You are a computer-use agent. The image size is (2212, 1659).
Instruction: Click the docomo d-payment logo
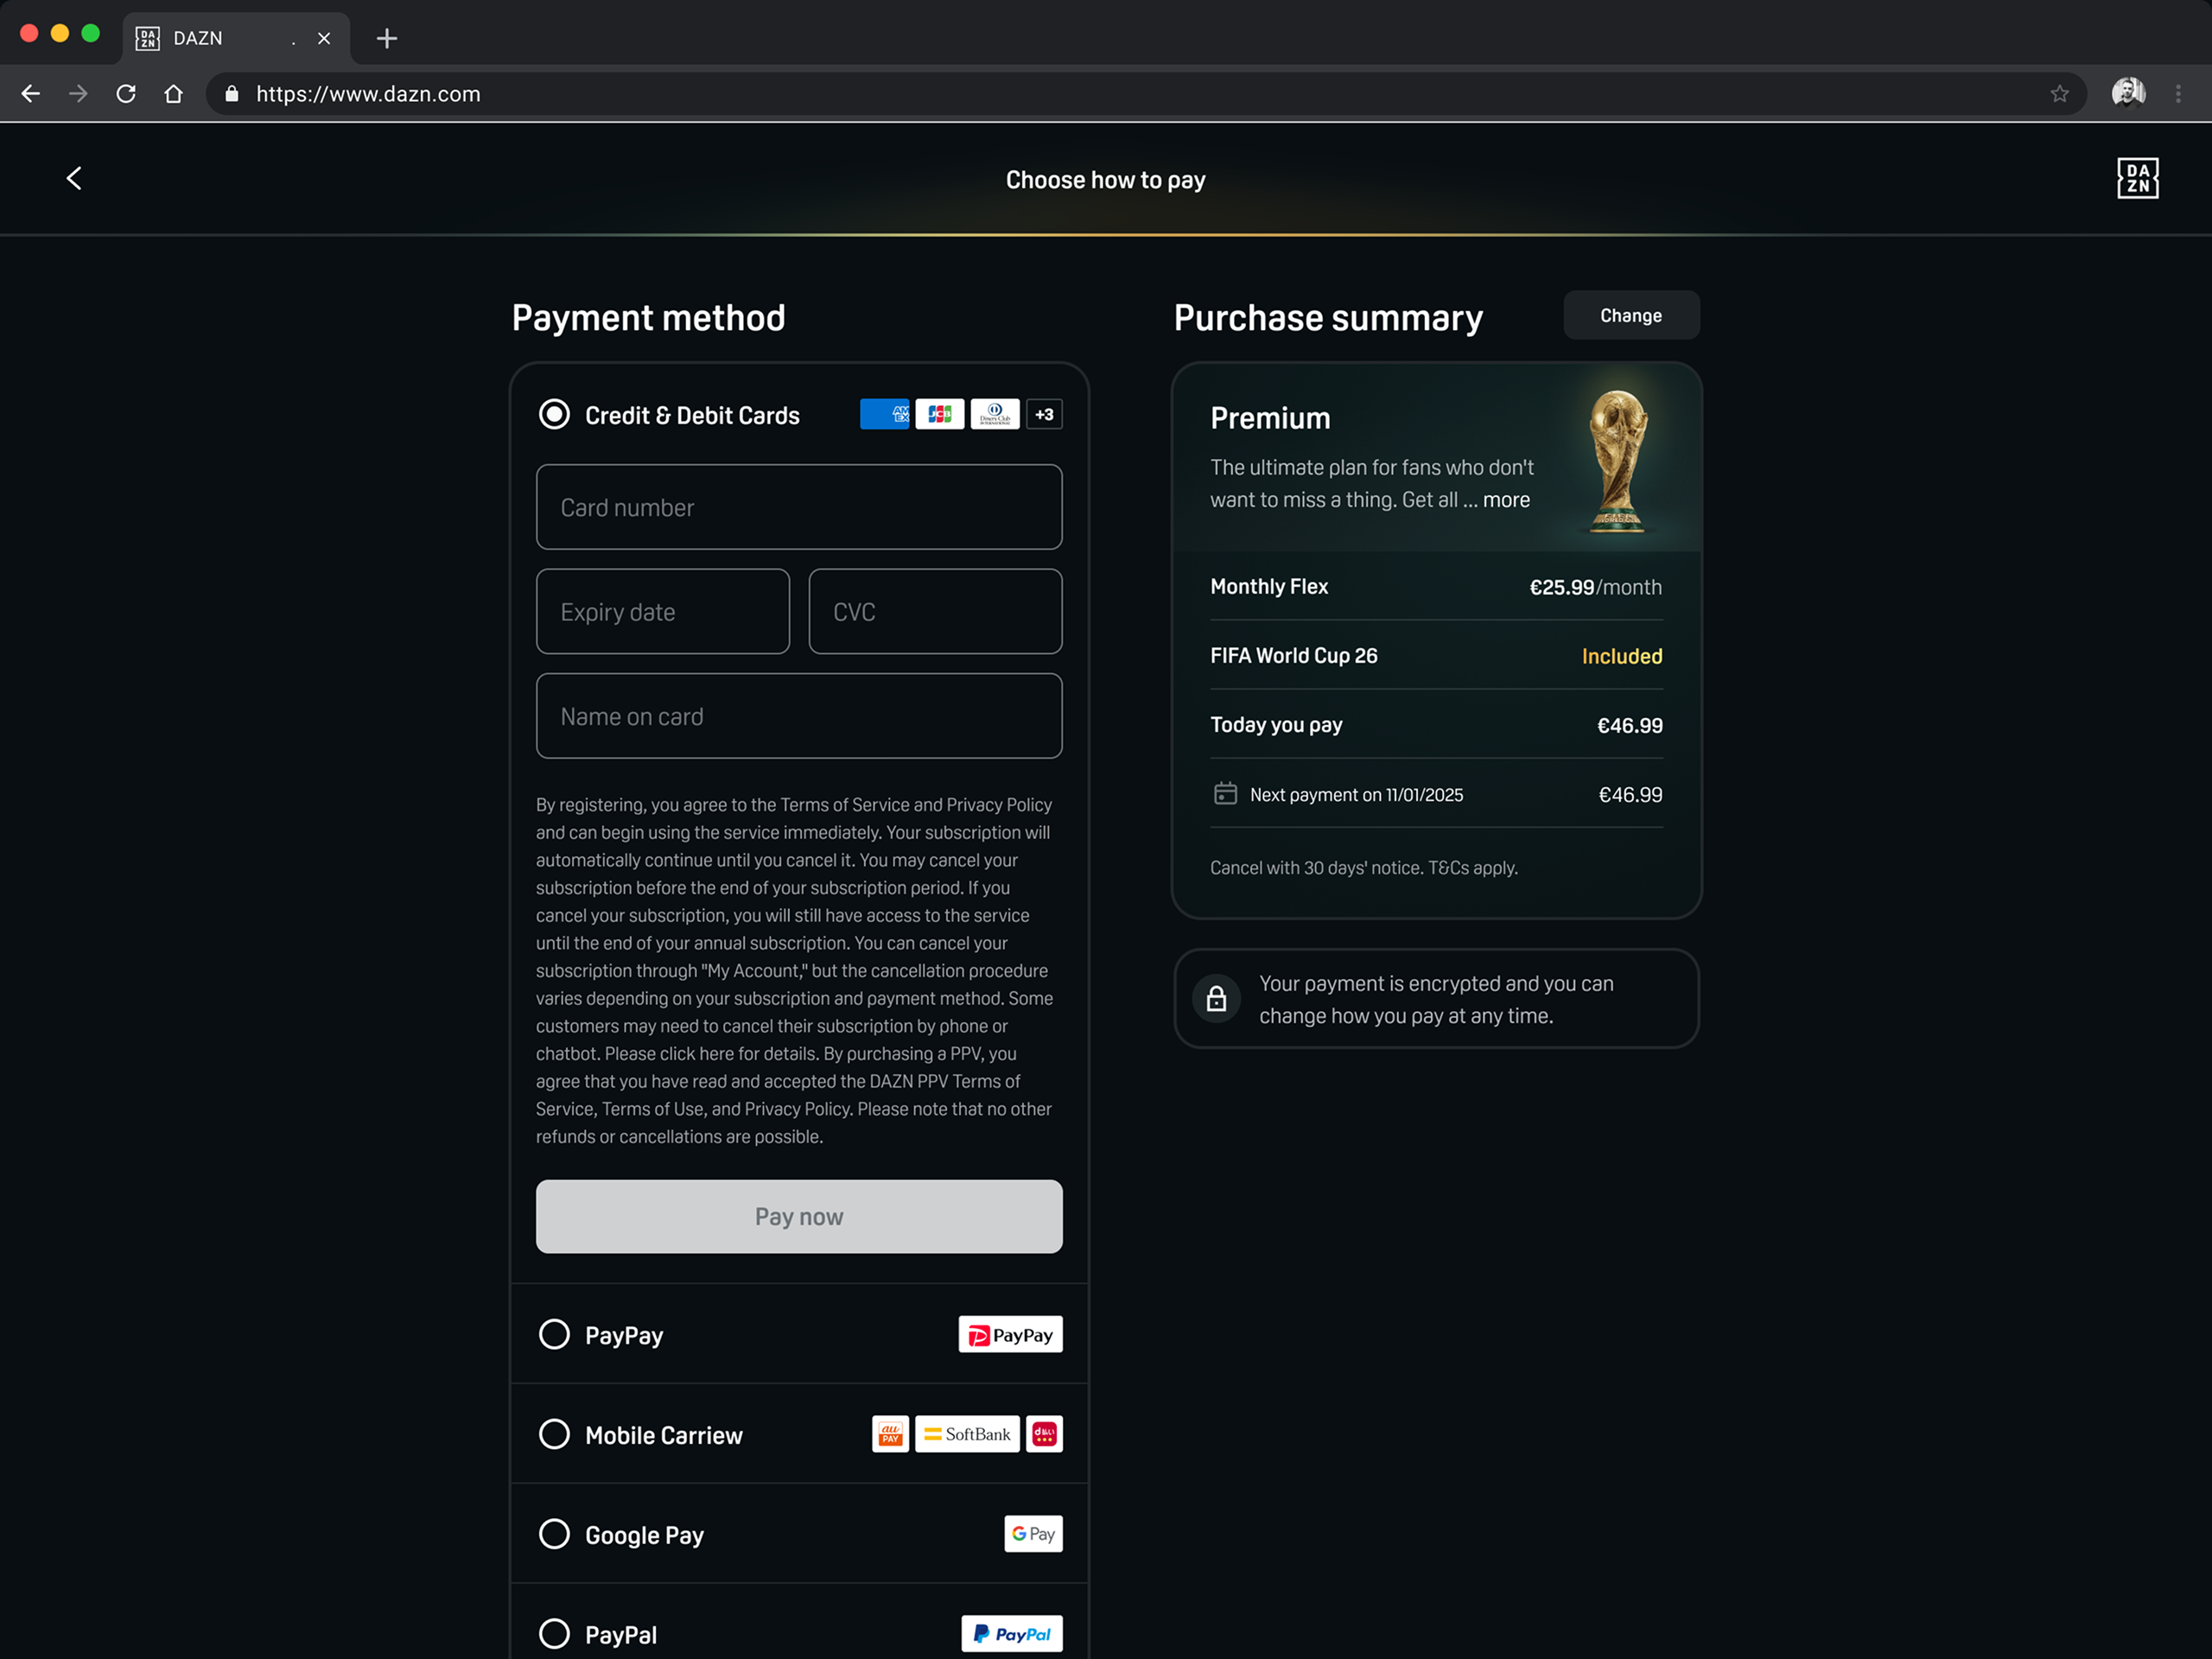(x=1044, y=1434)
